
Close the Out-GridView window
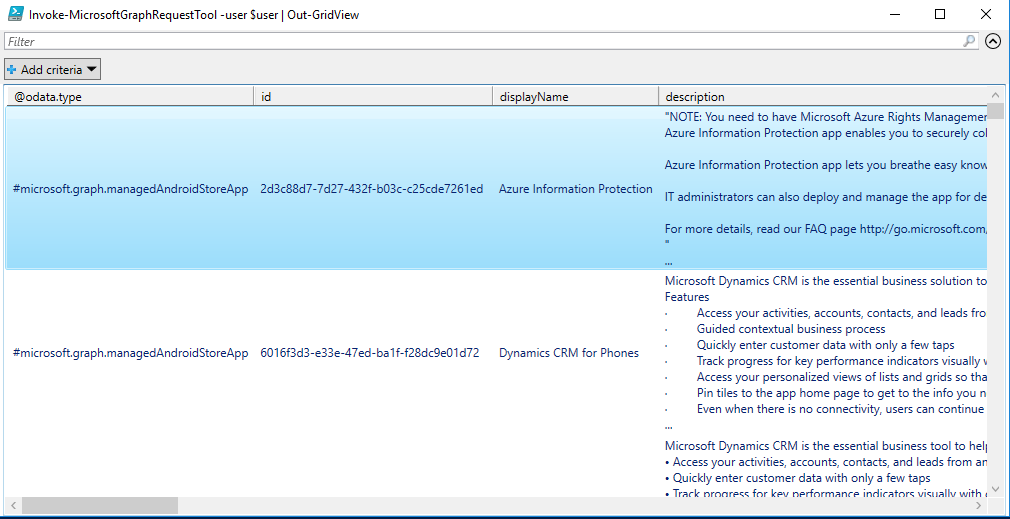(x=986, y=14)
